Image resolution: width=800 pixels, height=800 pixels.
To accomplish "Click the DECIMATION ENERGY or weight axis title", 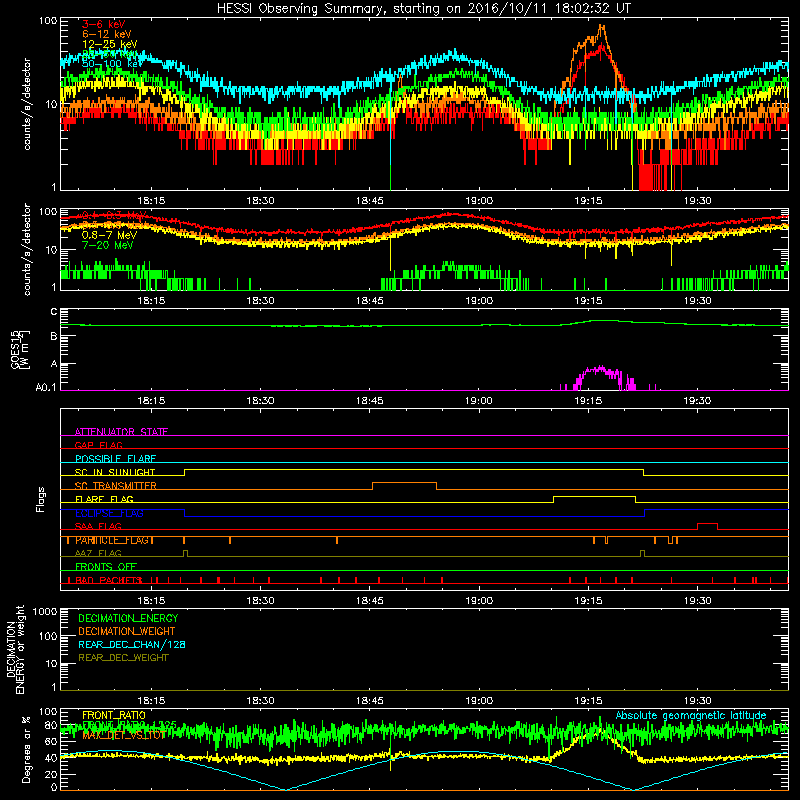I will (x=15, y=649).
